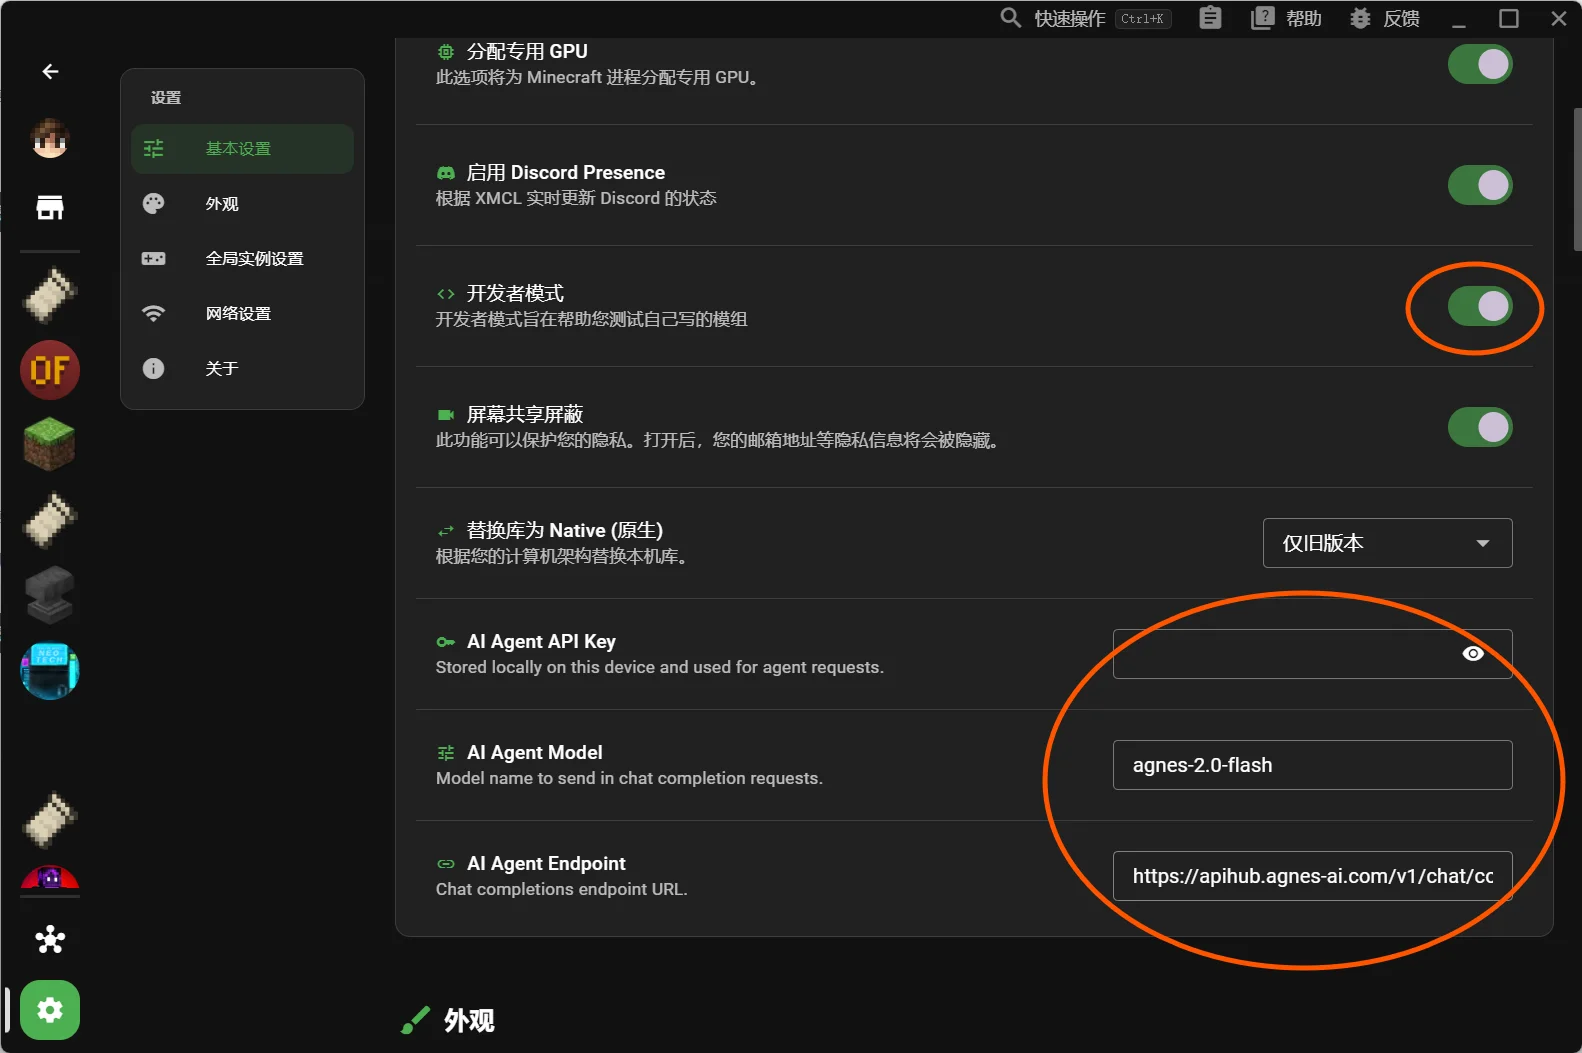
Task: Click the gamepad icon beside 全局实例设置
Action: click(x=153, y=259)
